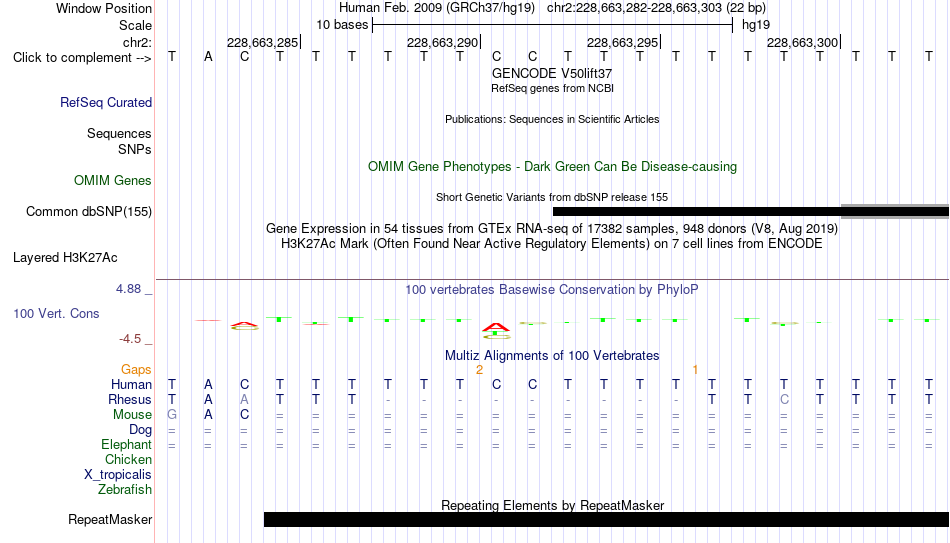
Task: Select the Layered H3K27Ac track label
Action: (x=65, y=258)
